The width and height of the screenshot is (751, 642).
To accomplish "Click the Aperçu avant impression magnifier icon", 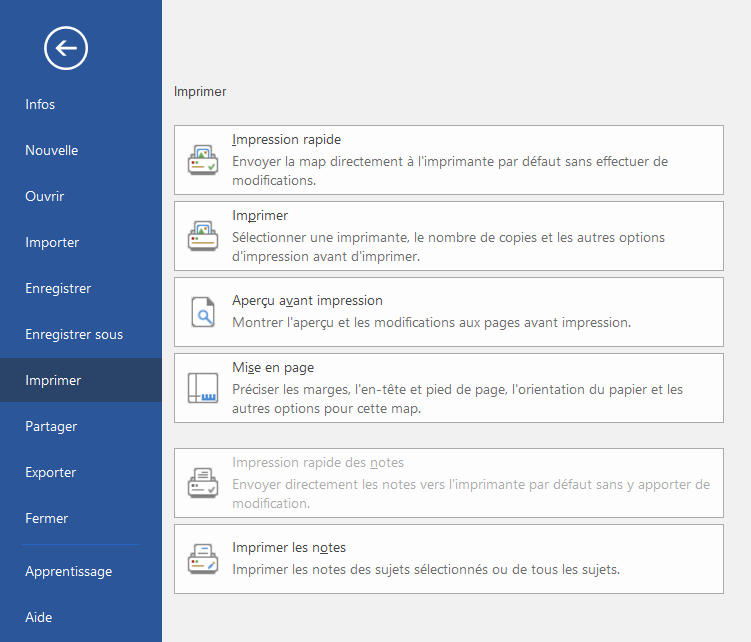I will (x=203, y=313).
